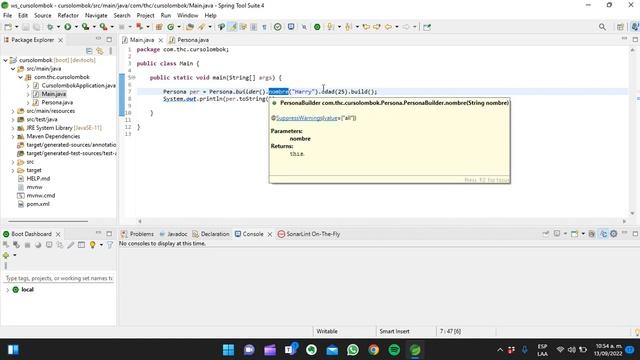Open the Navigate menu
The height and width of the screenshot is (360, 640).
tap(96, 16)
